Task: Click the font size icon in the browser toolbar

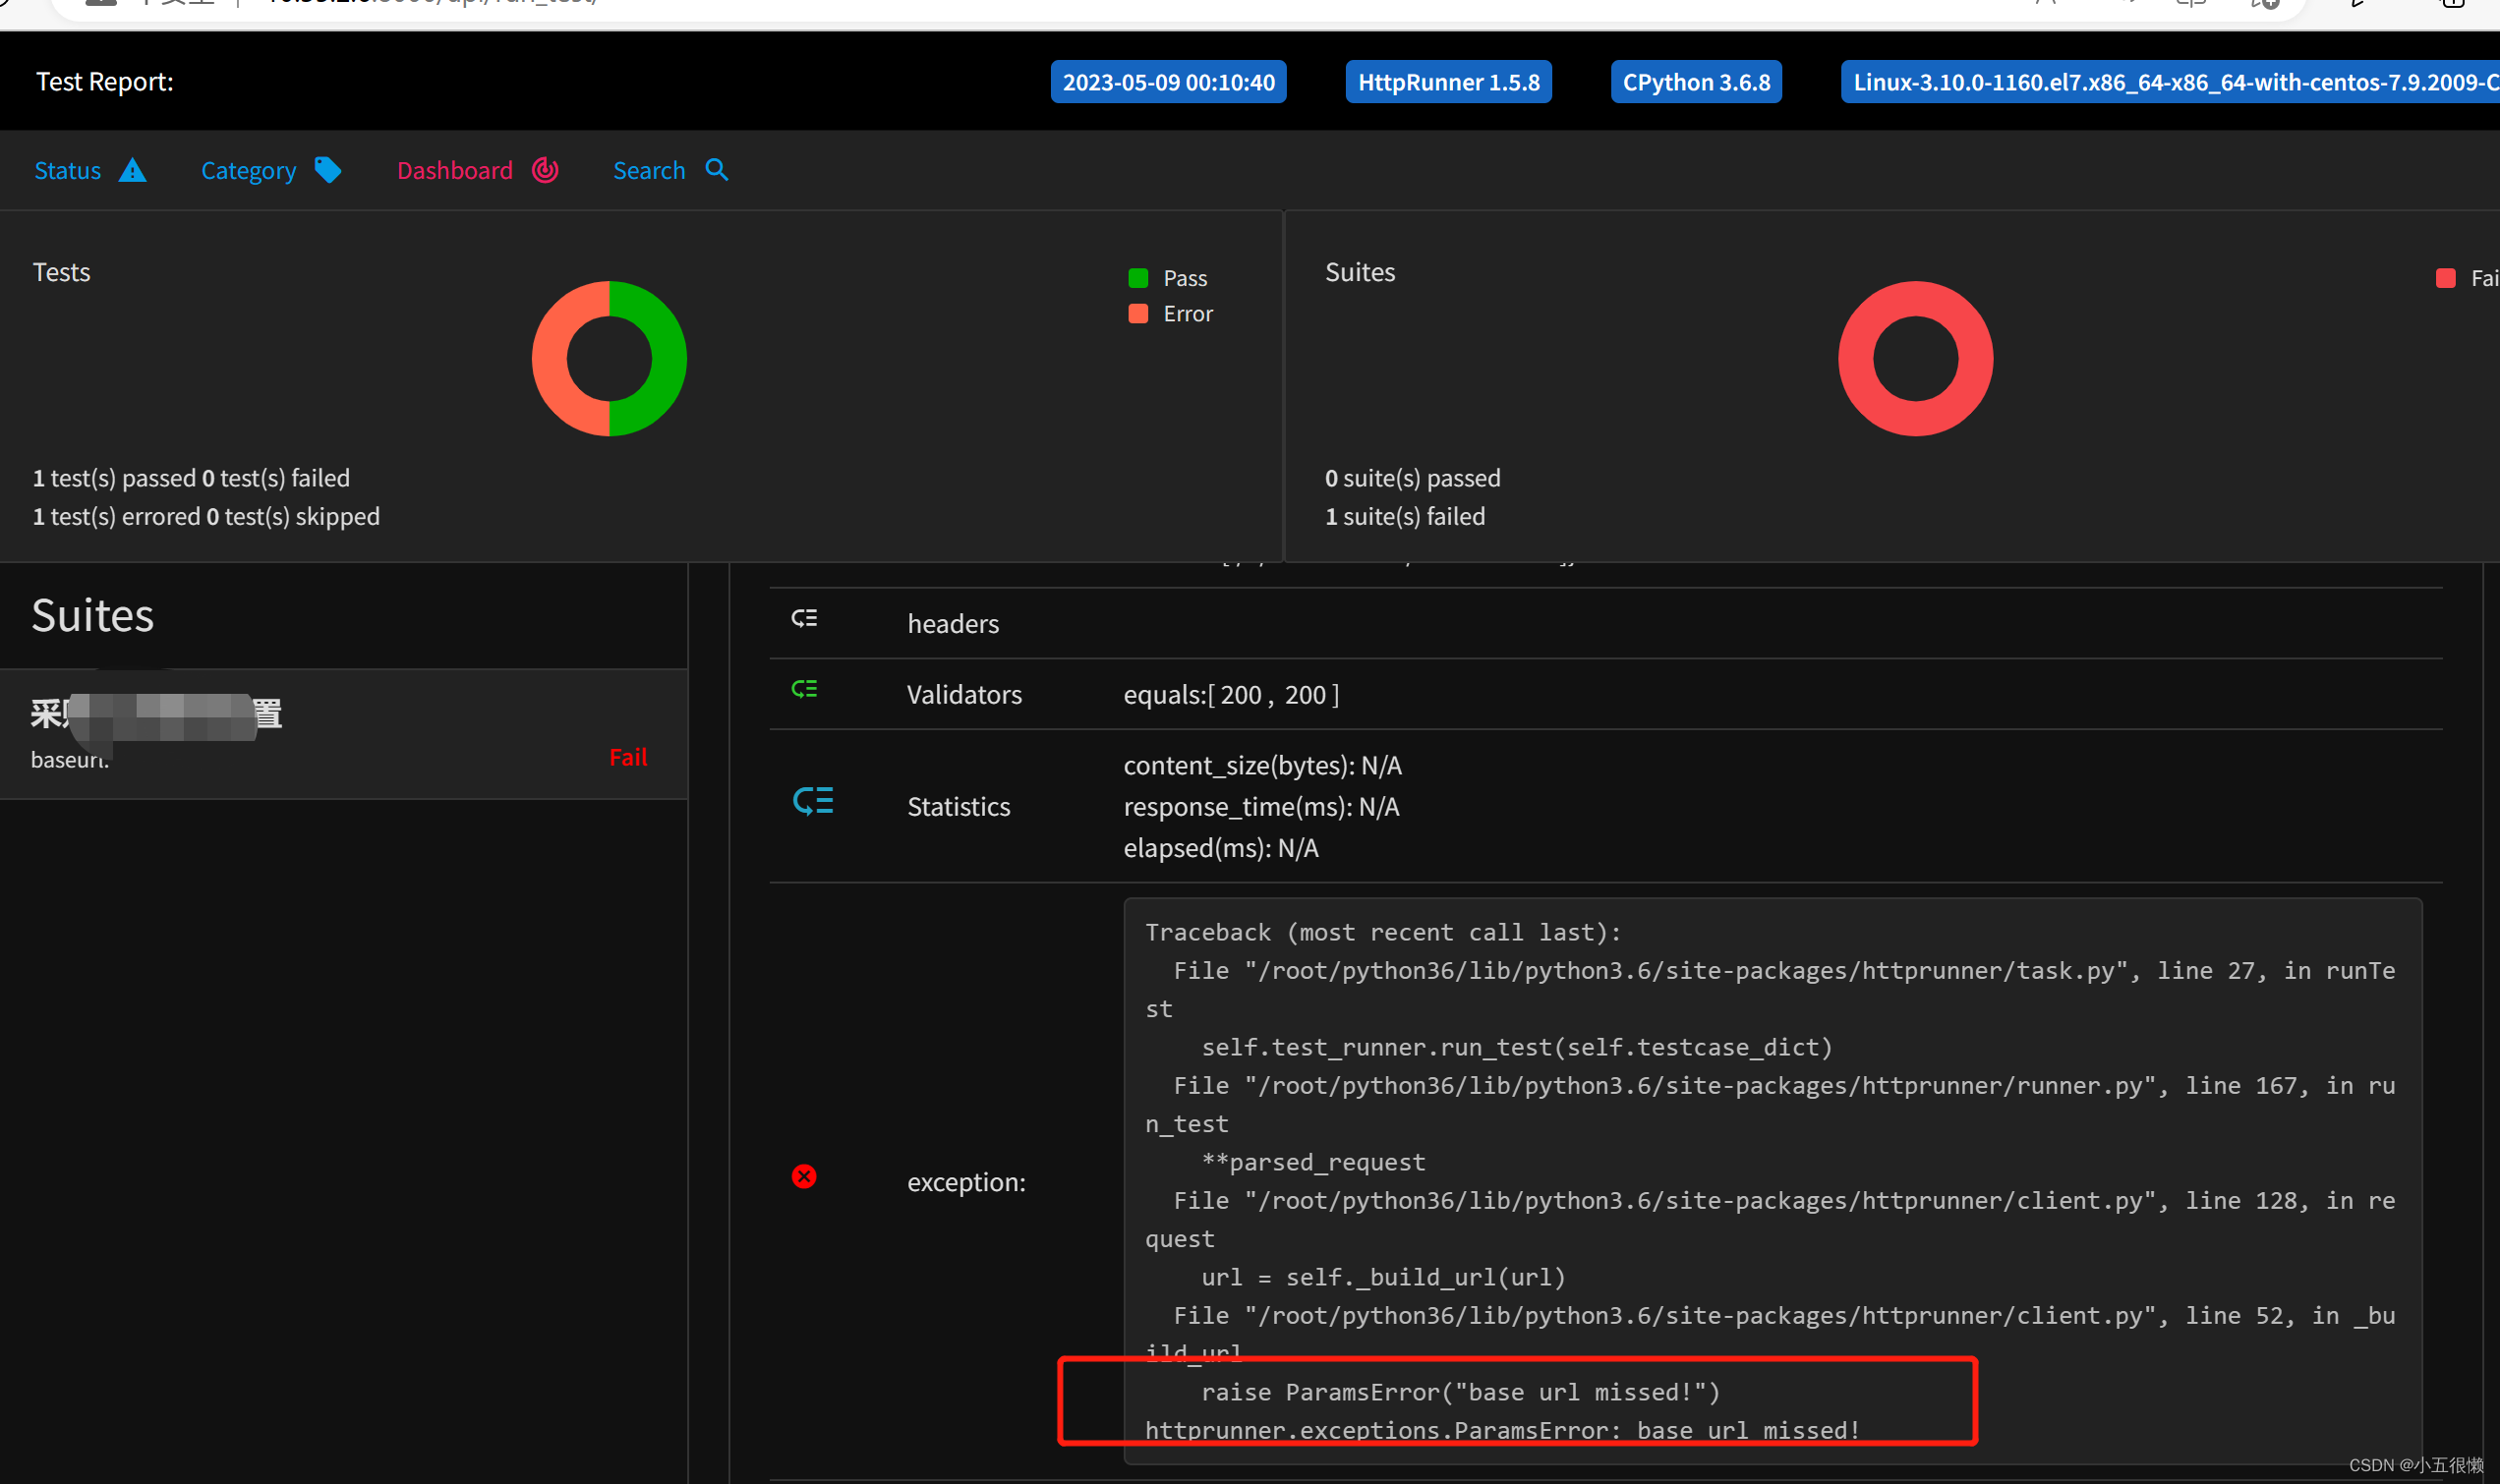Action: (x=2045, y=5)
